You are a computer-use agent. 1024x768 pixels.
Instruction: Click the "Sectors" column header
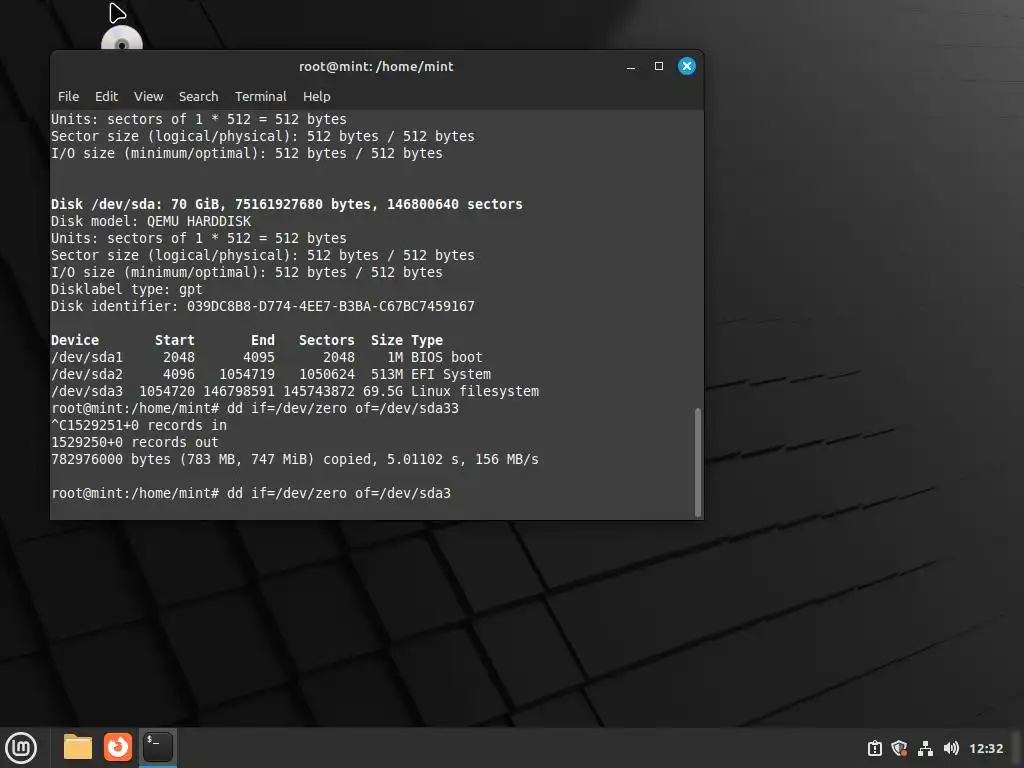(327, 340)
